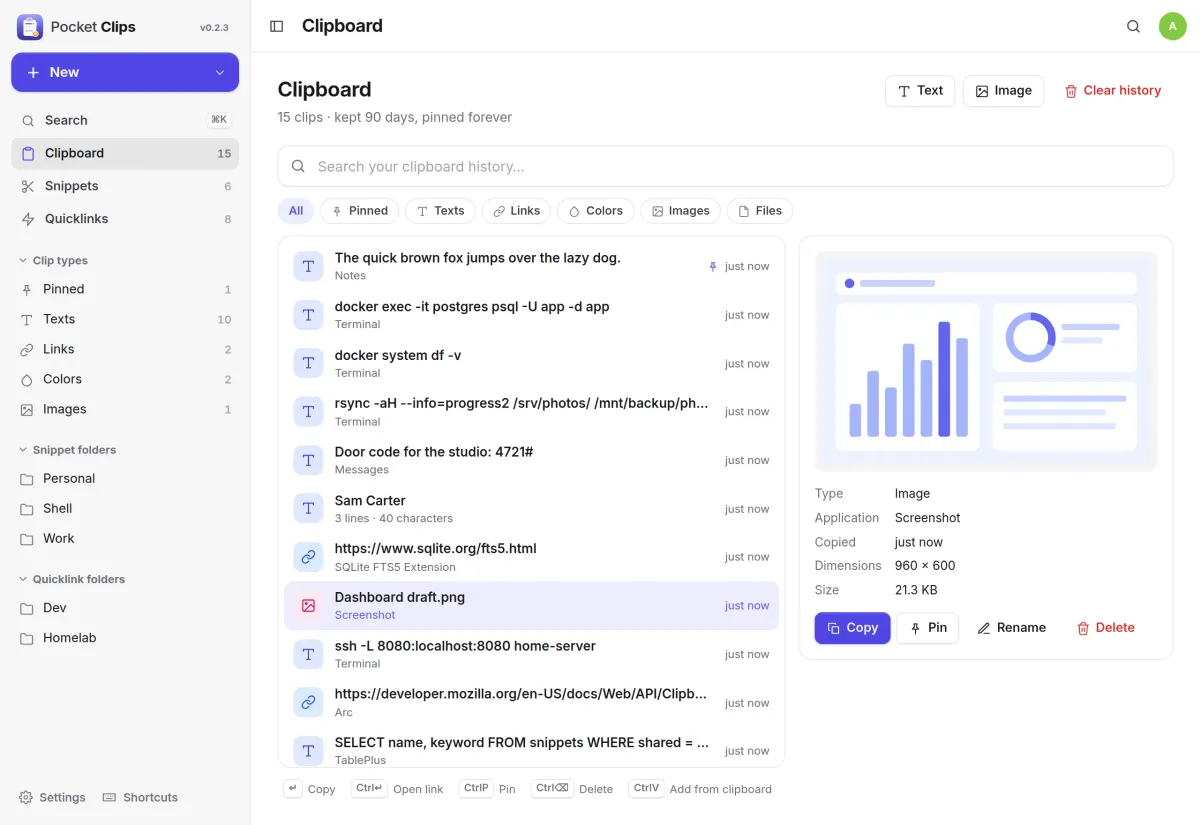The height and width of the screenshot is (825, 1200).
Task: Collapse the Snippet folders section
Action: 67,450
